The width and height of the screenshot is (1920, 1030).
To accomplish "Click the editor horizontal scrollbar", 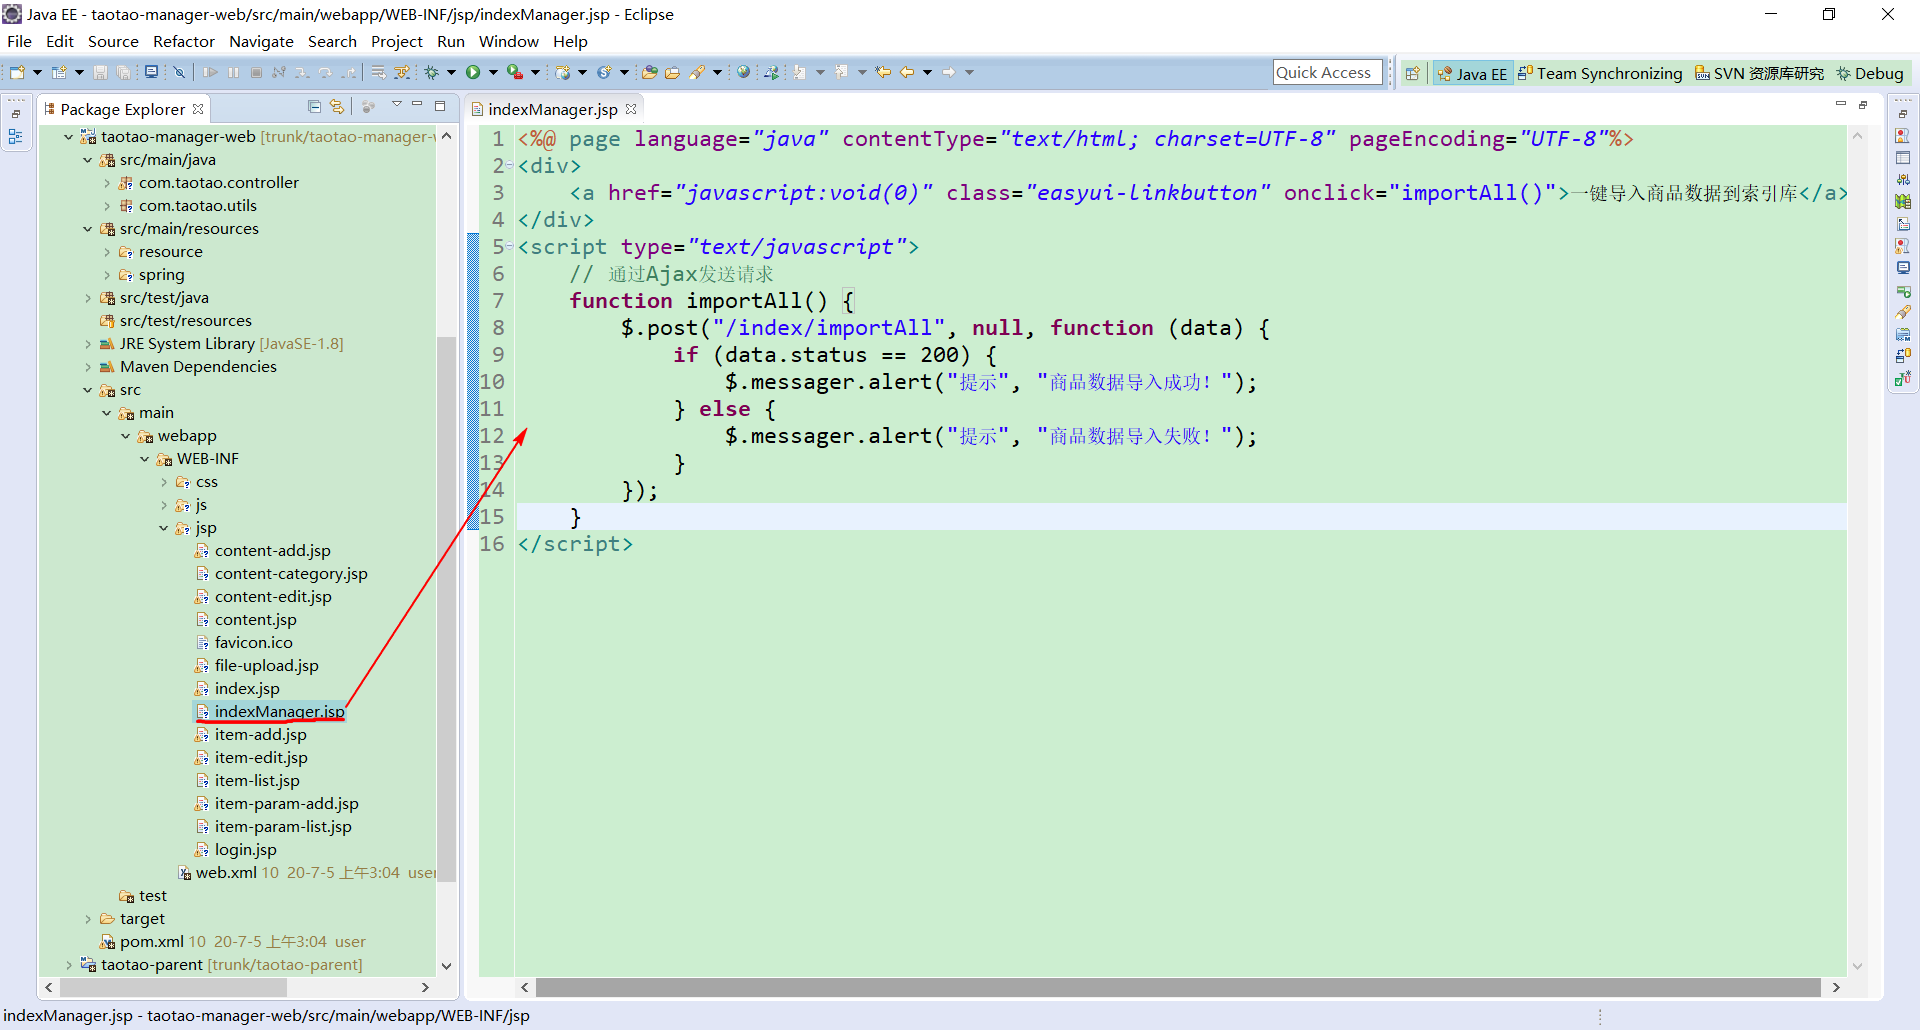I will tap(1178, 987).
